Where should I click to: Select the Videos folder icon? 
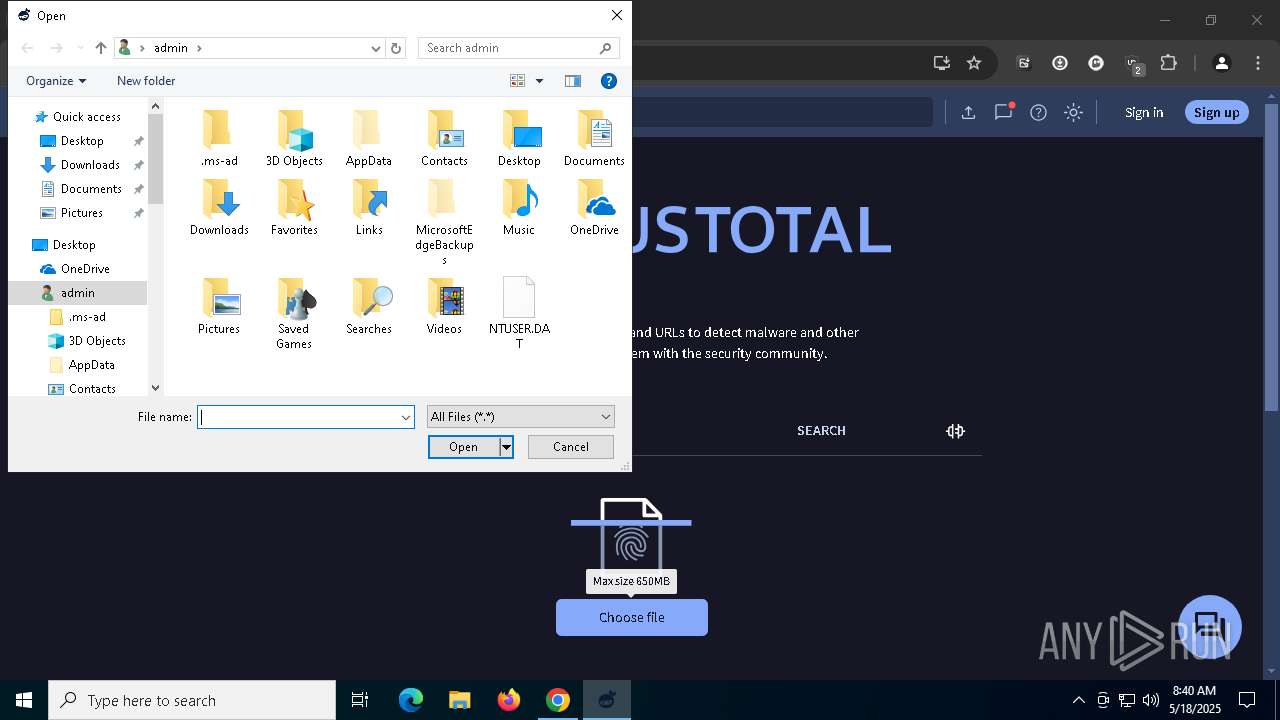click(444, 298)
